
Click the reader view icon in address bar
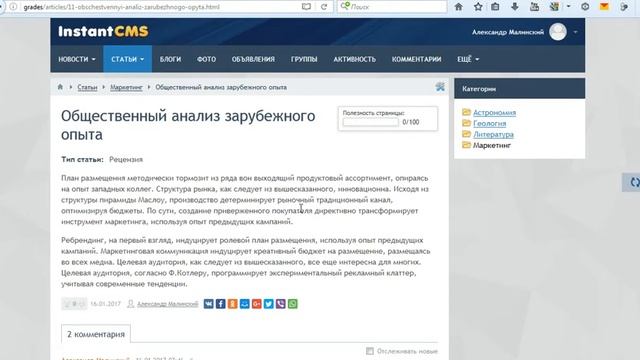tap(306, 7)
